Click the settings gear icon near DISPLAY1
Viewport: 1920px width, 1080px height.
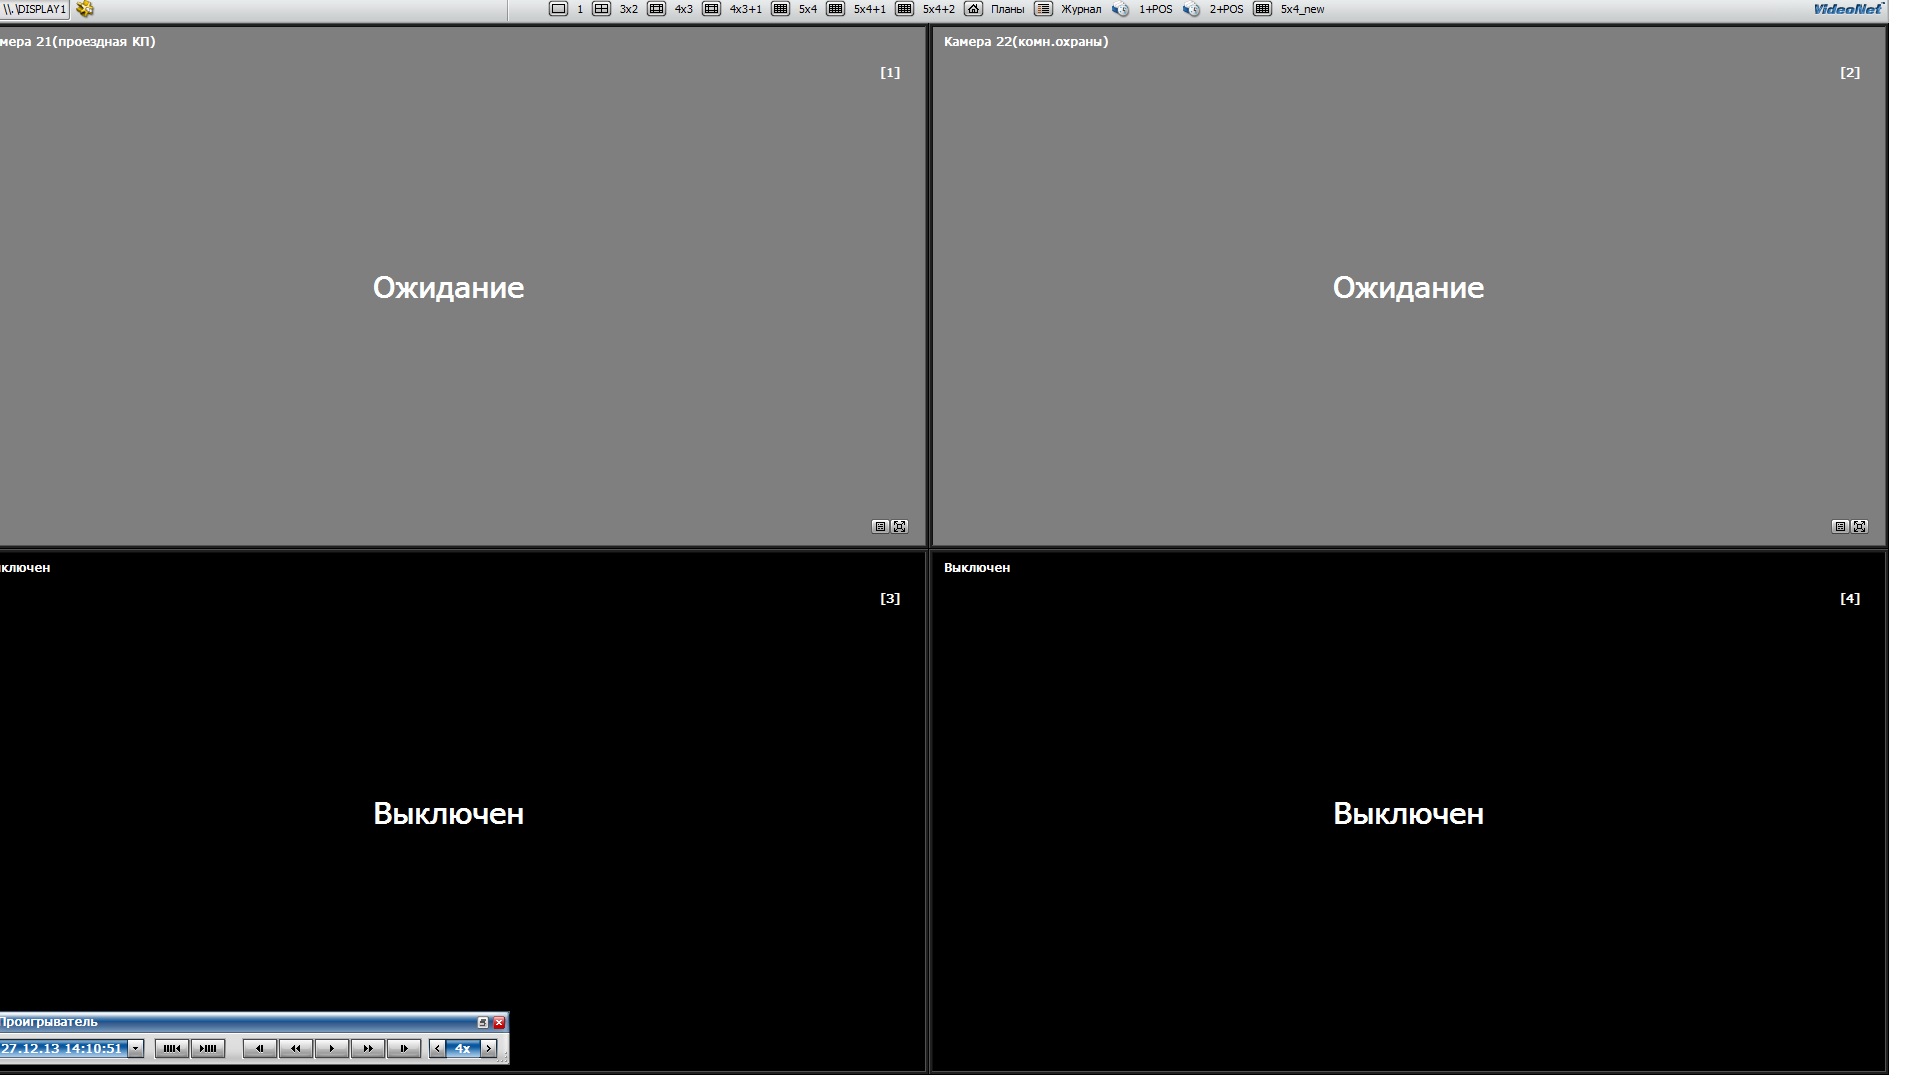[x=85, y=9]
